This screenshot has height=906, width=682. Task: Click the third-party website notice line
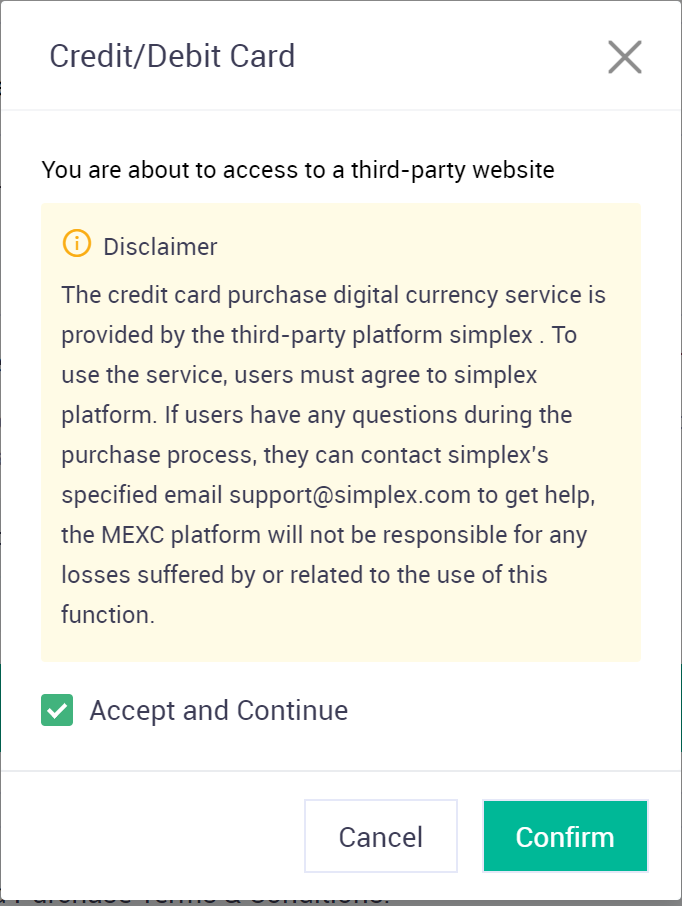[x=298, y=170]
